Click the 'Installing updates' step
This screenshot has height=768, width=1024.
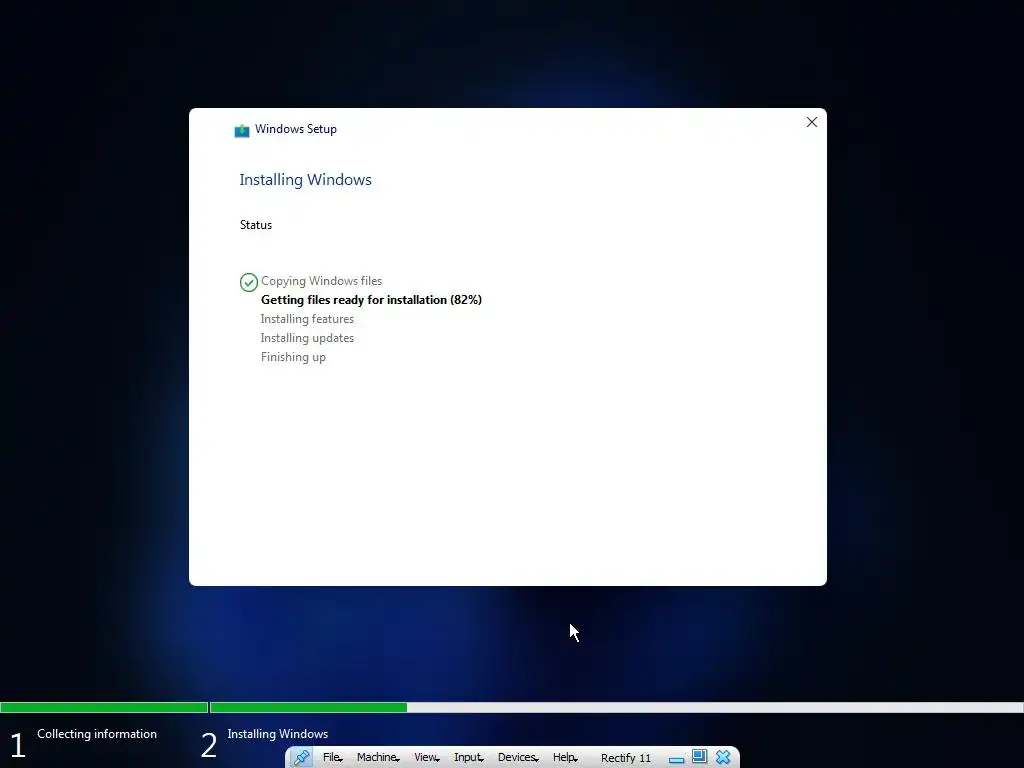[307, 338]
